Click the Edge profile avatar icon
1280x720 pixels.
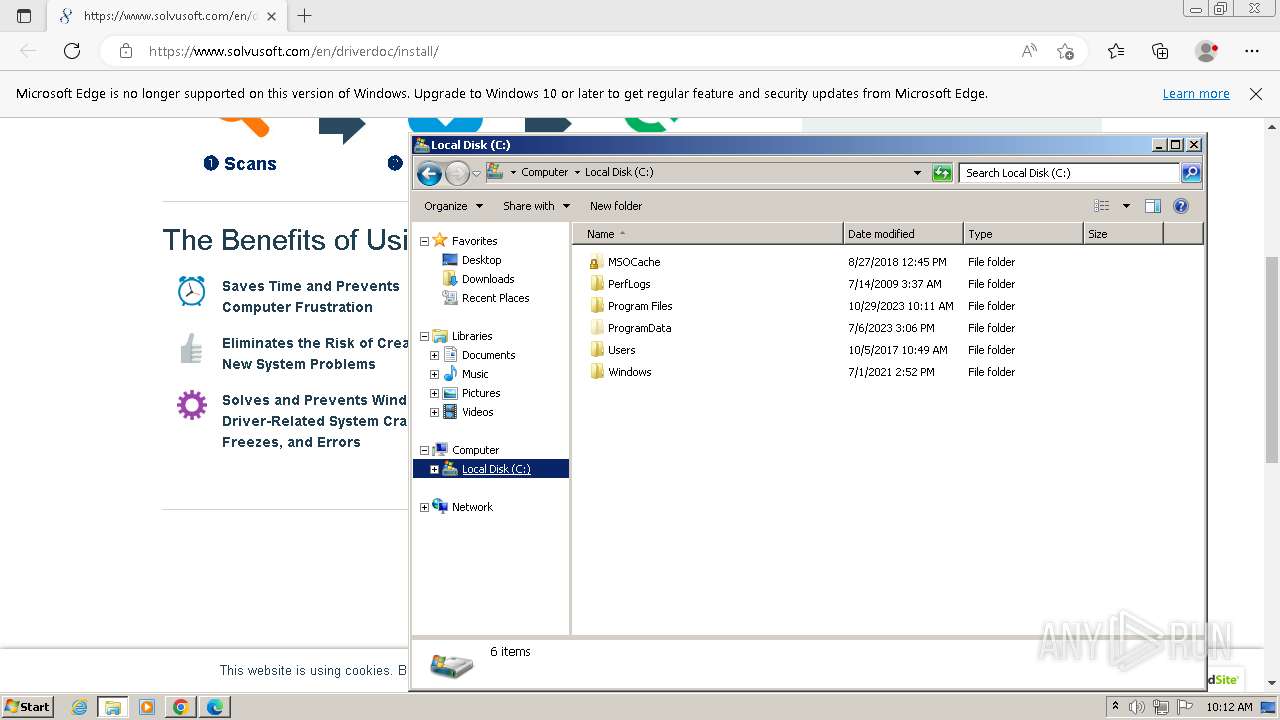(1207, 51)
